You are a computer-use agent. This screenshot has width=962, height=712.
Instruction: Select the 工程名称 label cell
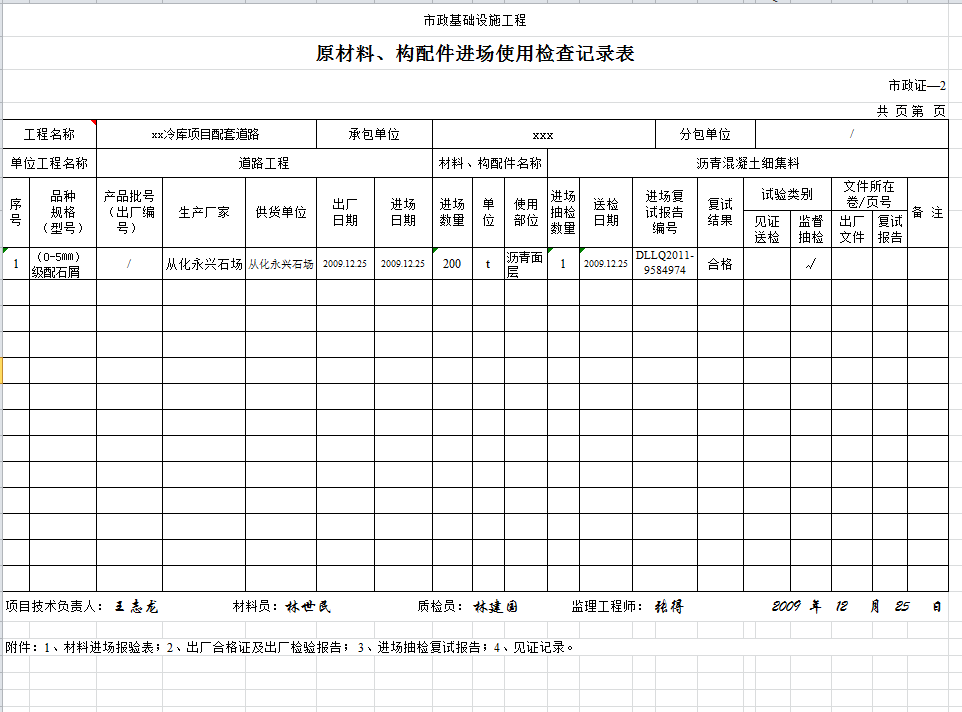pyautogui.click(x=50, y=134)
